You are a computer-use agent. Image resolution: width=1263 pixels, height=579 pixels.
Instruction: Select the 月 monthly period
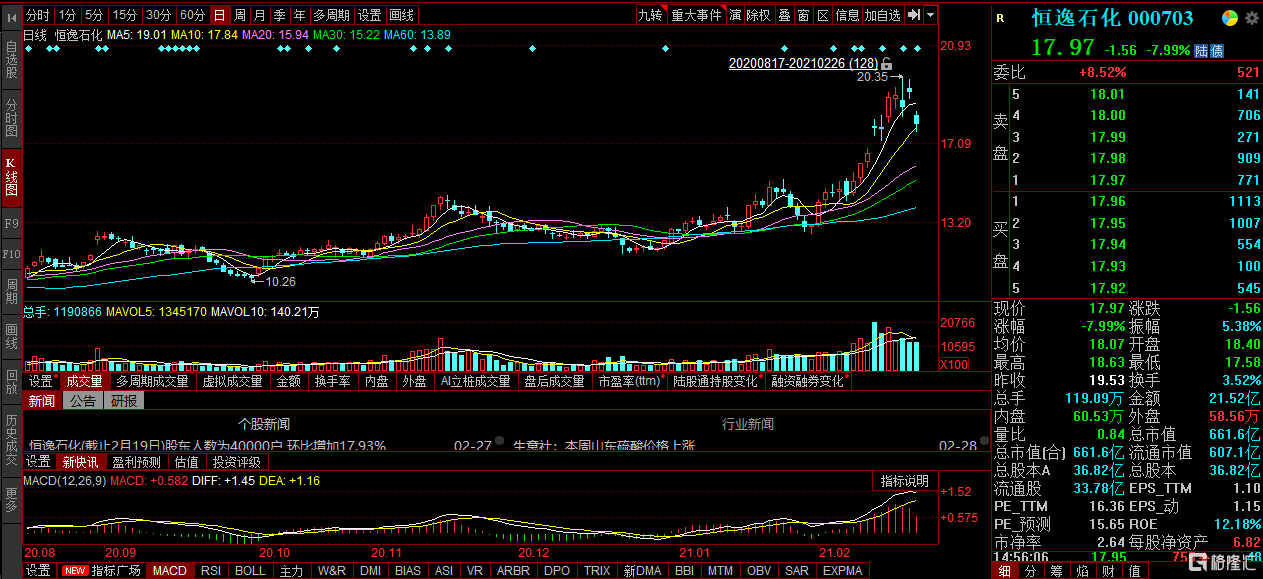tap(260, 15)
